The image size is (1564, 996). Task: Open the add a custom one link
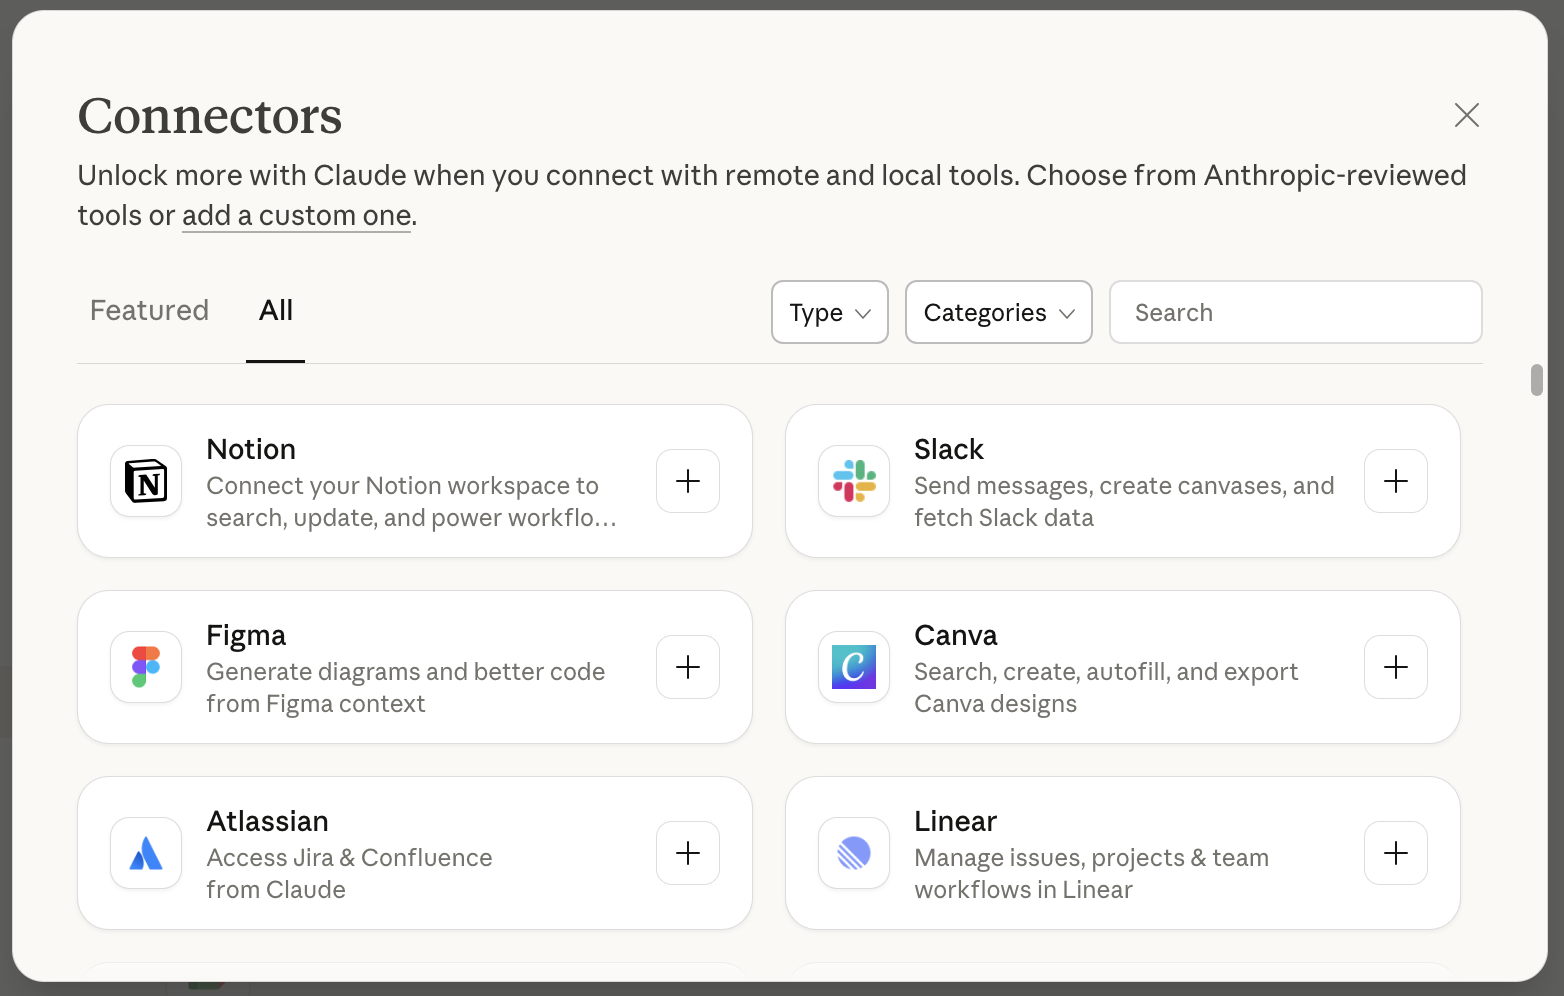(x=295, y=215)
